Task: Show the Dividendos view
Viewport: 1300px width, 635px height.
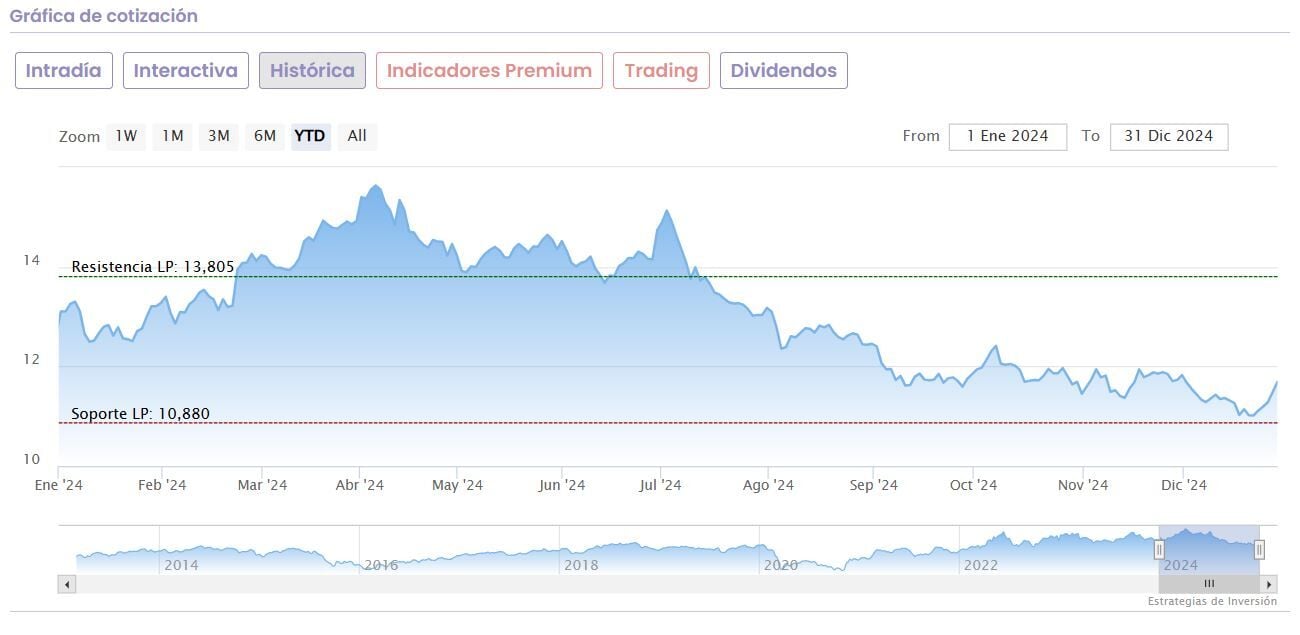Action: [x=783, y=71]
